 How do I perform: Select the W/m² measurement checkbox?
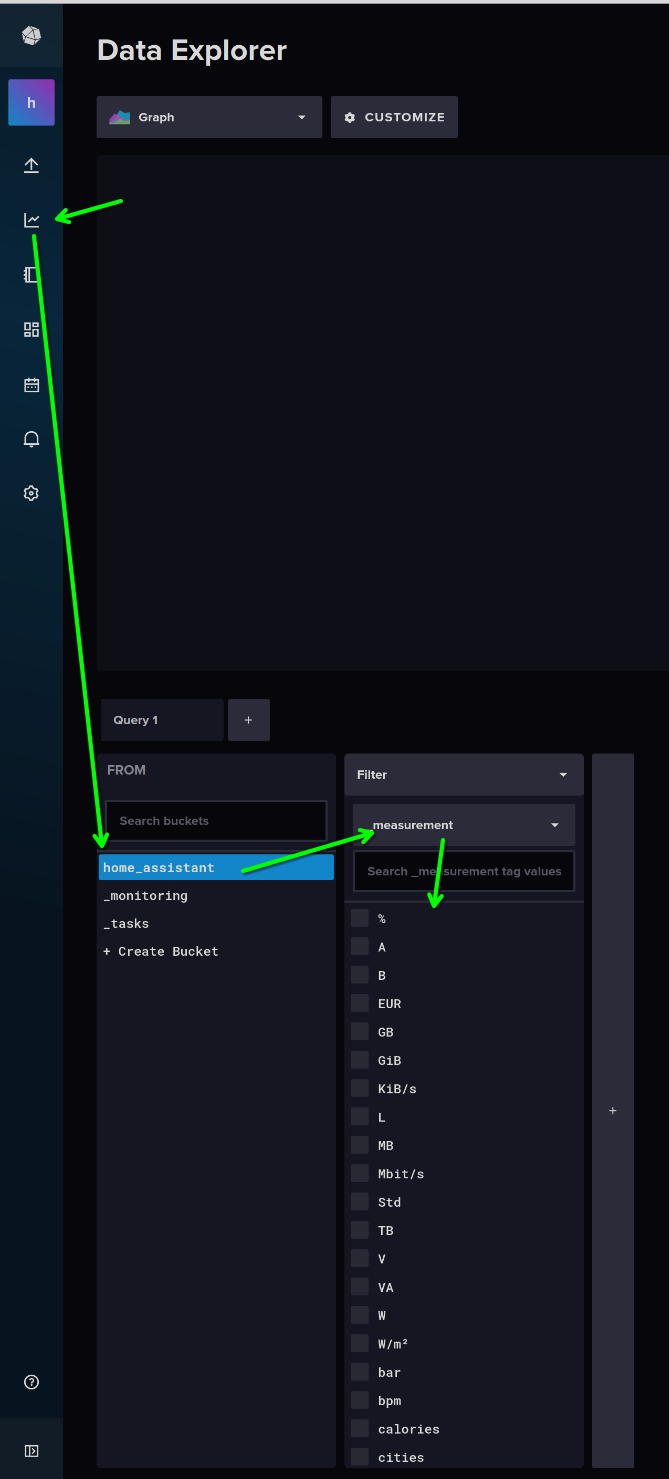(360, 1344)
